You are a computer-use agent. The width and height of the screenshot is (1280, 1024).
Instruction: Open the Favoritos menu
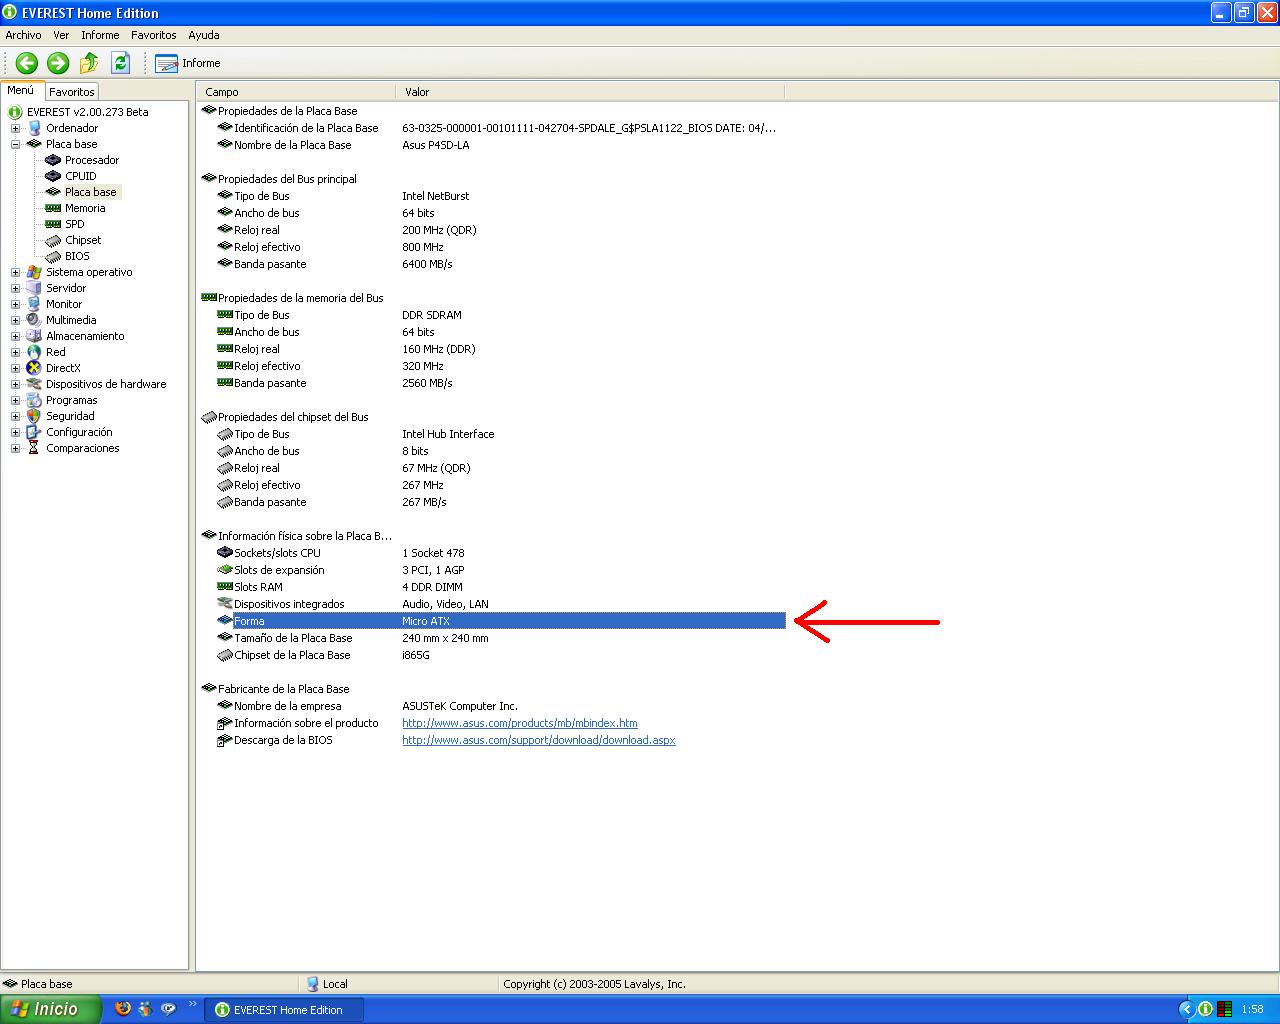154,35
